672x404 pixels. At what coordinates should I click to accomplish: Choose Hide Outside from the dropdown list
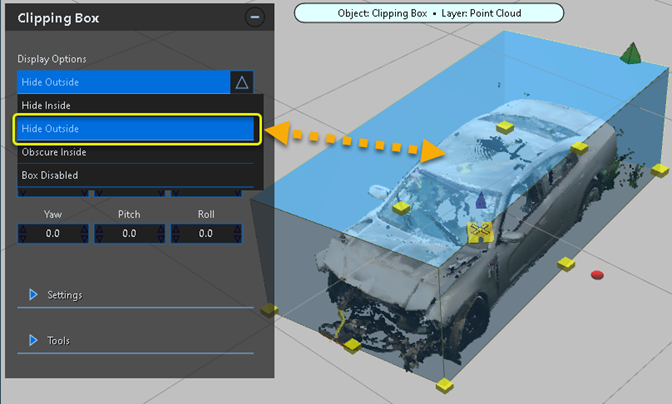point(135,129)
